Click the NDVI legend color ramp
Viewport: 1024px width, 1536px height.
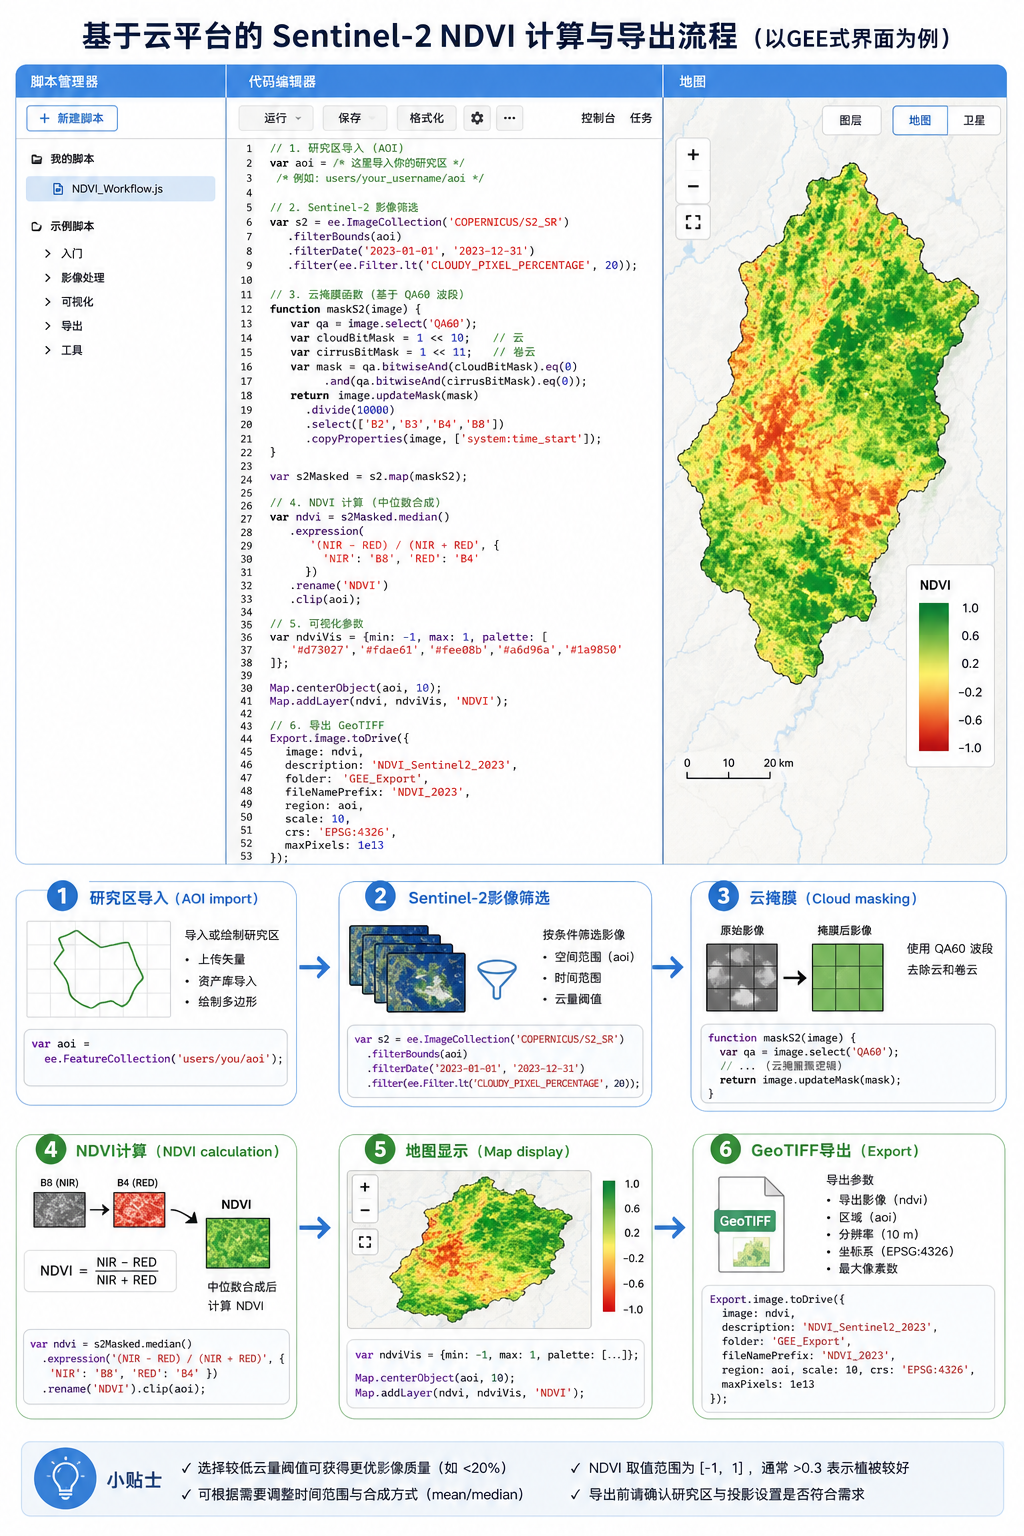[933, 676]
